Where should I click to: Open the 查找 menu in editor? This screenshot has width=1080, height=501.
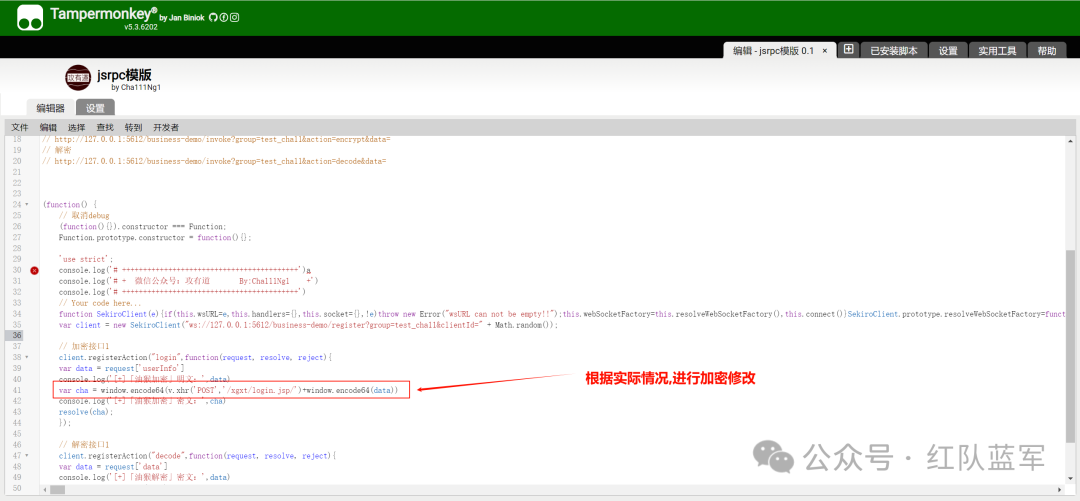click(105, 127)
